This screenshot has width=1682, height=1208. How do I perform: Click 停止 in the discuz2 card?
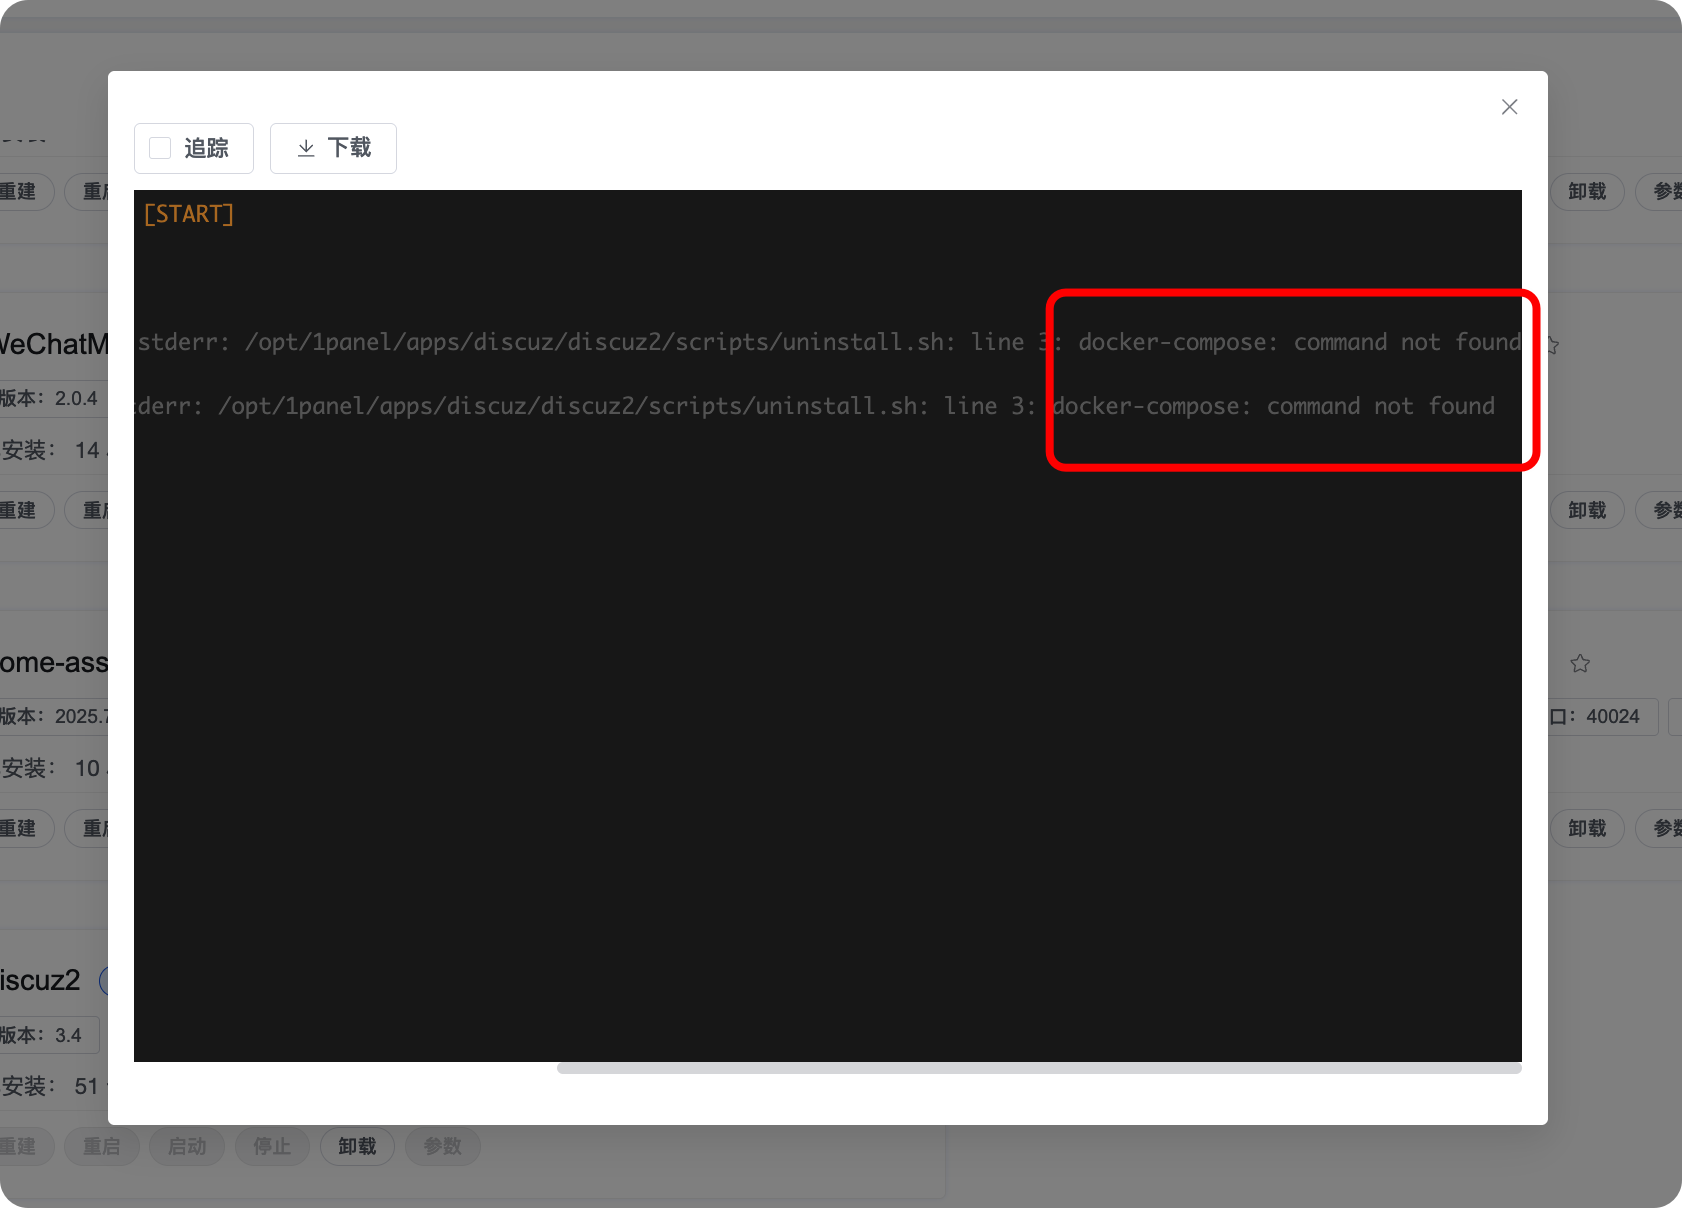(272, 1146)
